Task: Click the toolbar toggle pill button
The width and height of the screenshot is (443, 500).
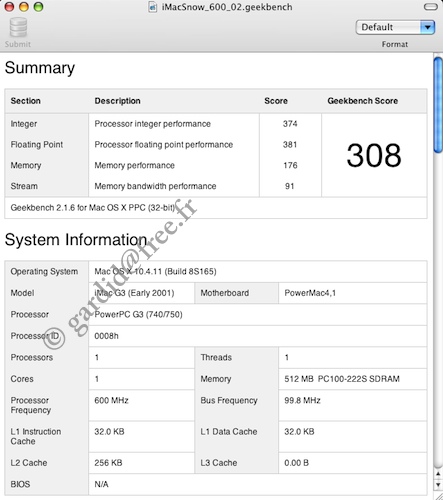Action: [x=431, y=7]
